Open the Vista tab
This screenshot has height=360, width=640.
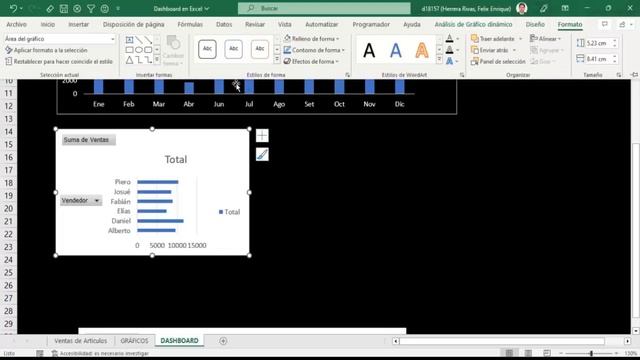coord(285,24)
